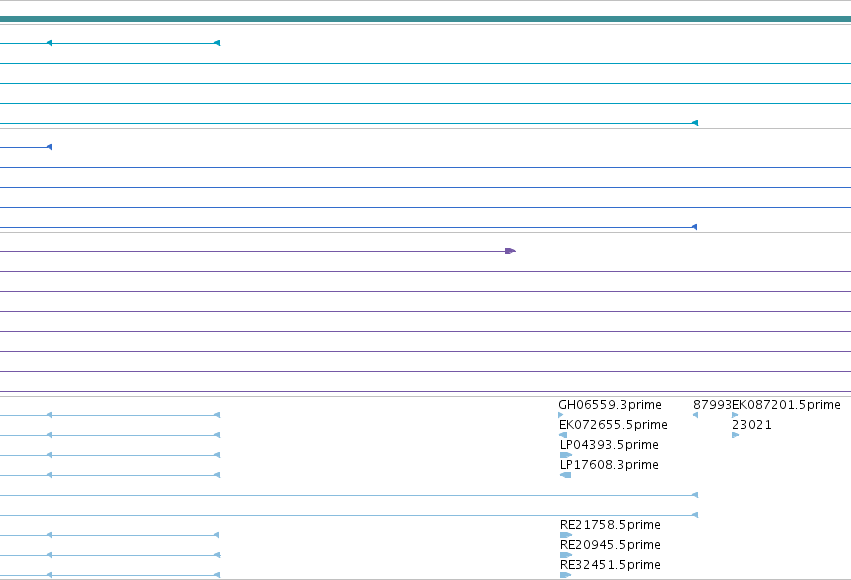Select arrowhead ending the longest teal transcript line
This screenshot has height=580, width=851.
pos(695,123)
